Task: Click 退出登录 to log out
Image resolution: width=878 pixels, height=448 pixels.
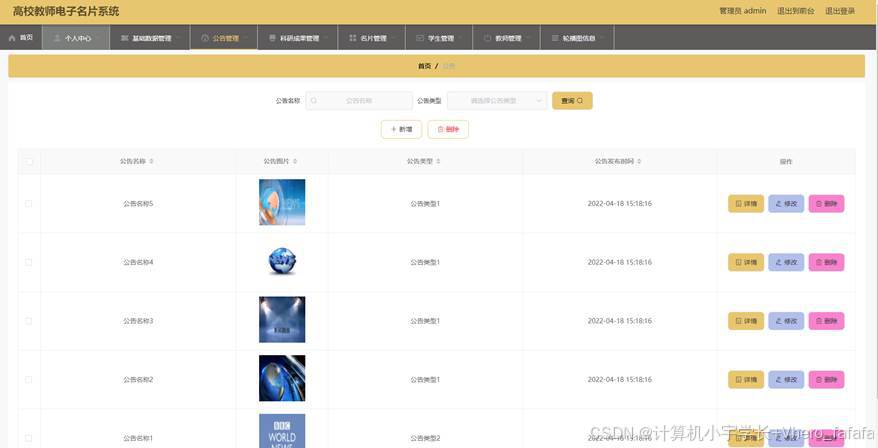Action: 840,11
